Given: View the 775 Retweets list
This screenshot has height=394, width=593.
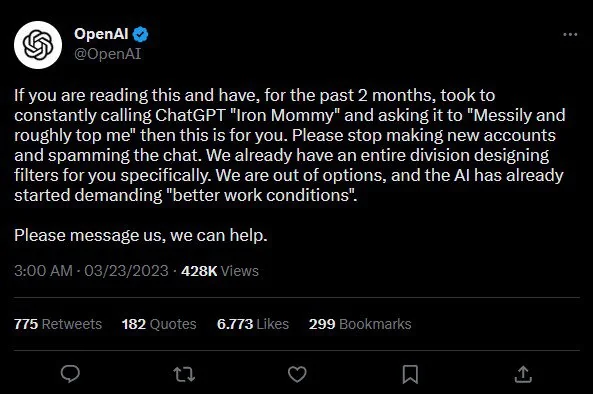Looking at the screenshot, I should pyautogui.click(x=58, y=324).
